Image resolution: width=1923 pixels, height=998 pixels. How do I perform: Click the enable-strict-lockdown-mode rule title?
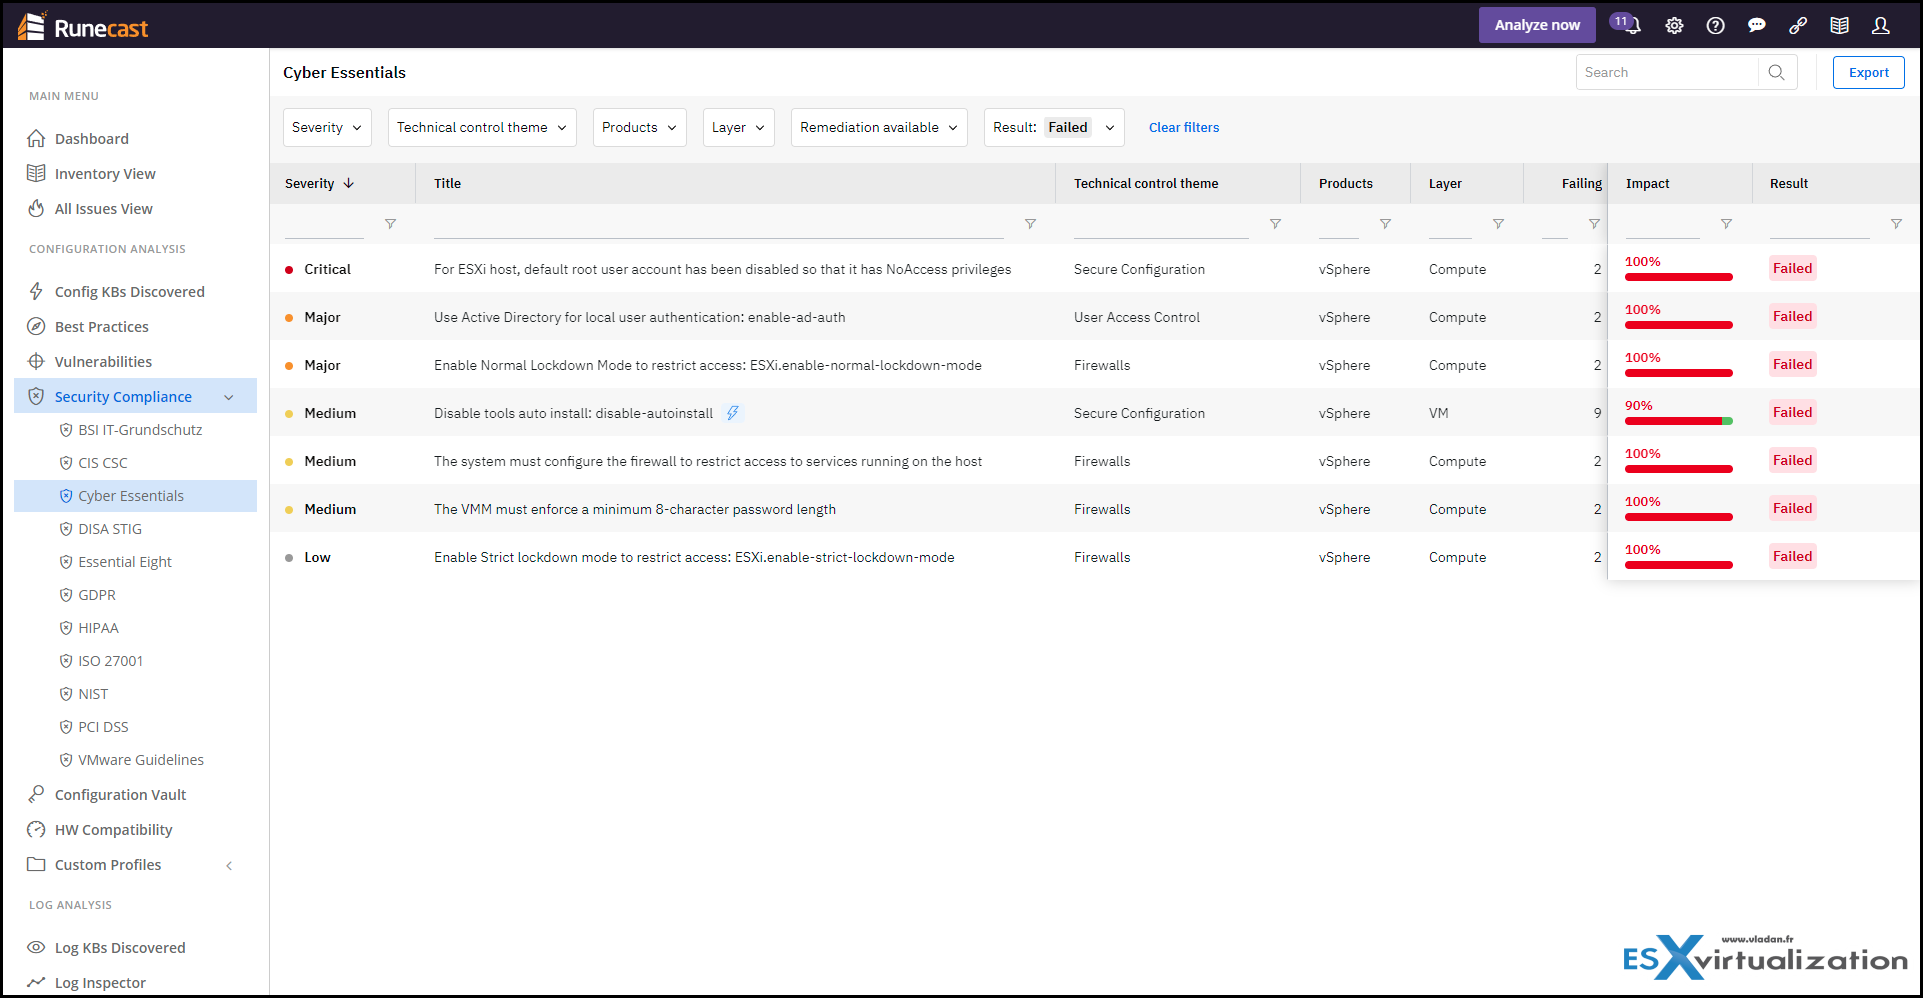tap(694, 557)
